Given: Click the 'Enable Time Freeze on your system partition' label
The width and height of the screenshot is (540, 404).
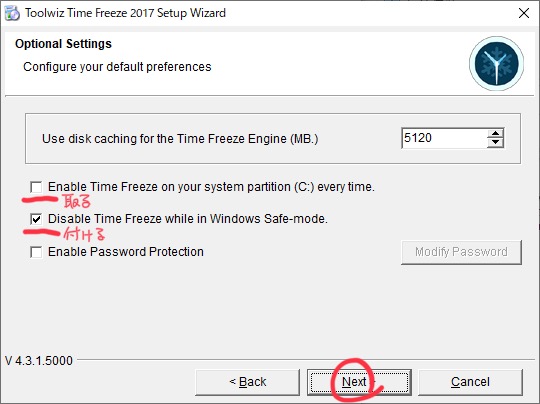Looking at the screenshot, I should point(211,187).
